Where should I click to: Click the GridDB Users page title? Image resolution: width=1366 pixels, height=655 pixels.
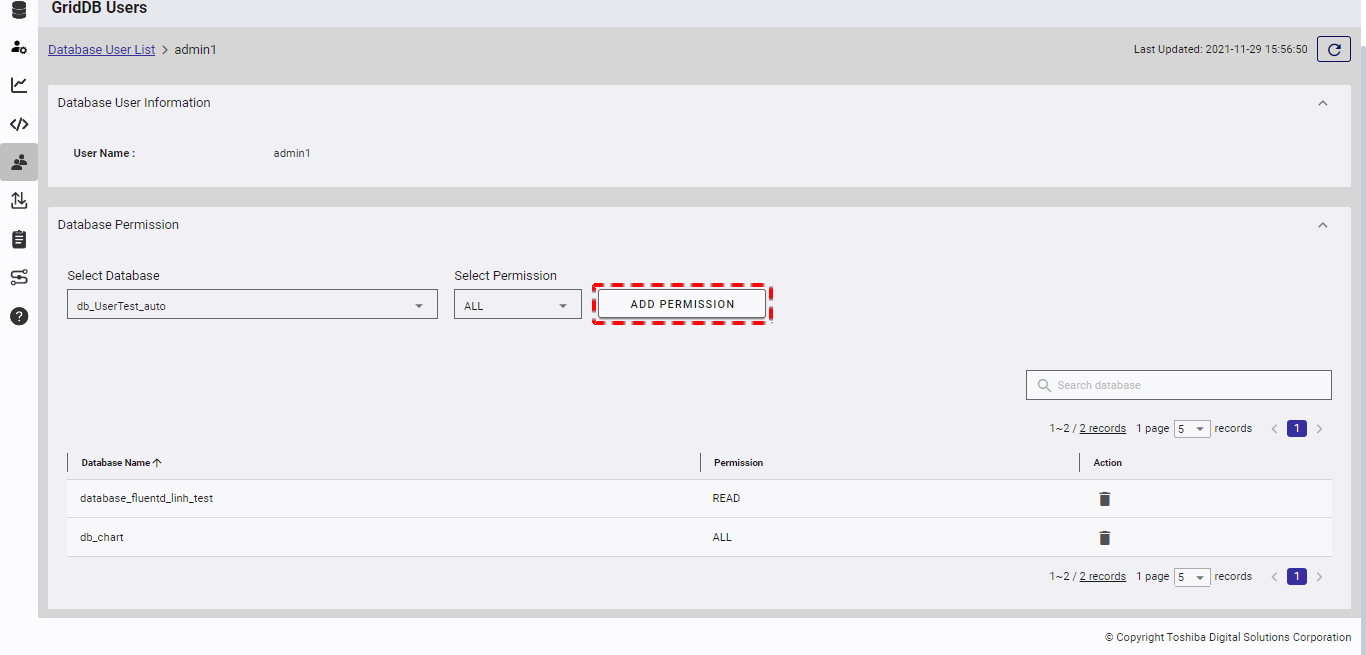[x=99, y=8]
